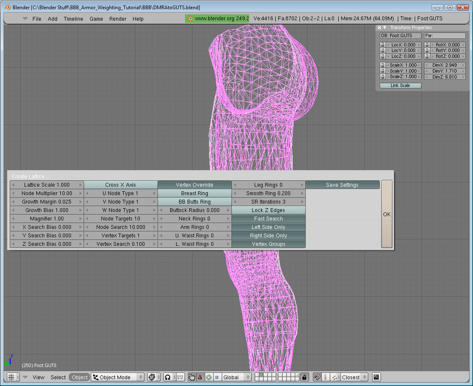Close the Transform Properties panel with X
Screen dimensions: 473x386
[x=379, y=28]
